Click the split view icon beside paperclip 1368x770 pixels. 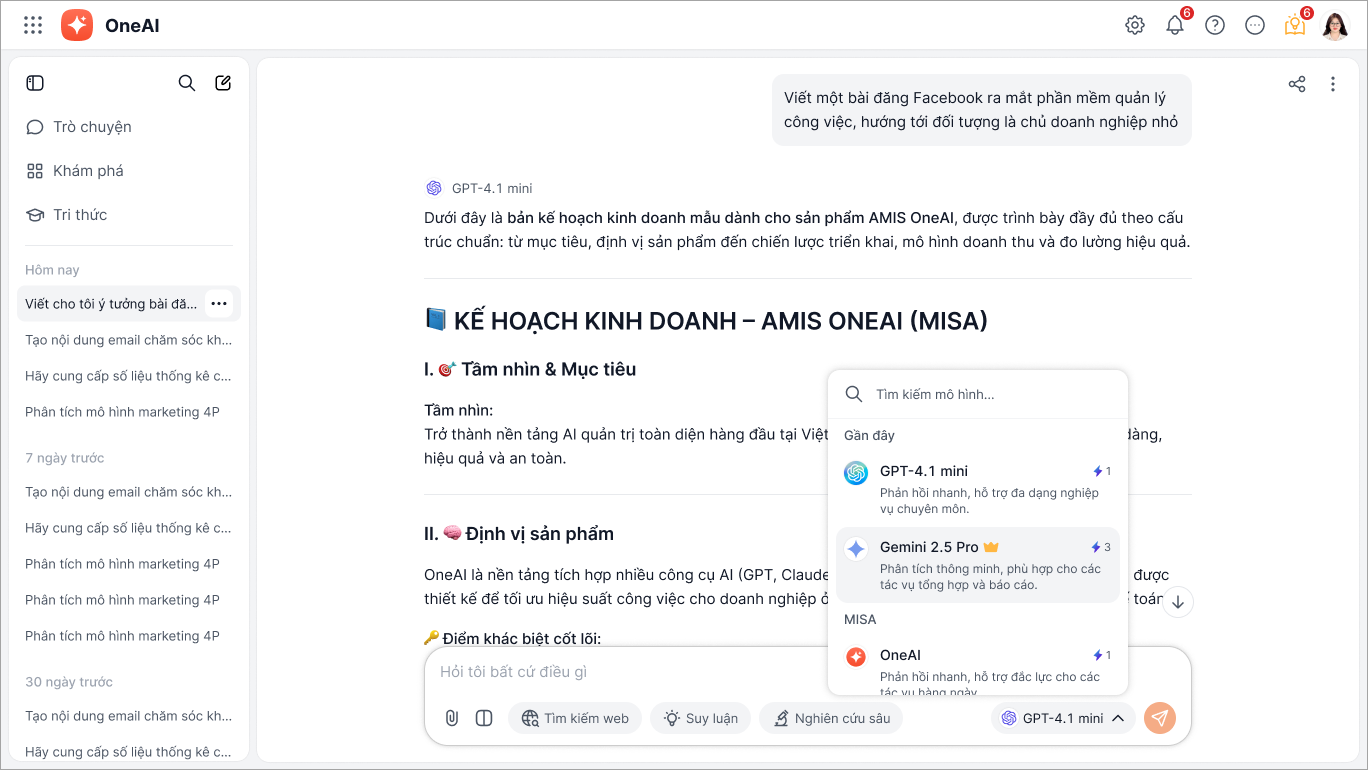click(484, 718)
